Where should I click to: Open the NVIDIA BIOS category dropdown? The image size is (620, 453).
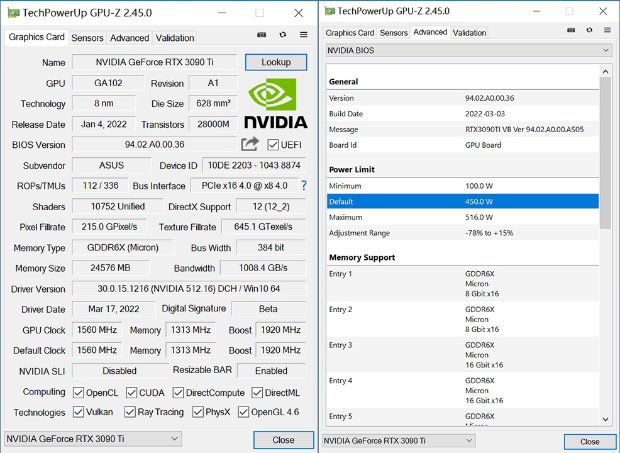click(x=469, y=50)
